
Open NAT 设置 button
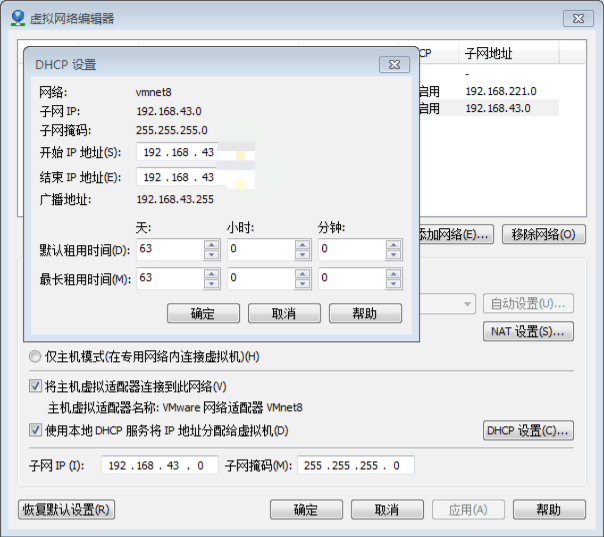[x=529, y=331]
